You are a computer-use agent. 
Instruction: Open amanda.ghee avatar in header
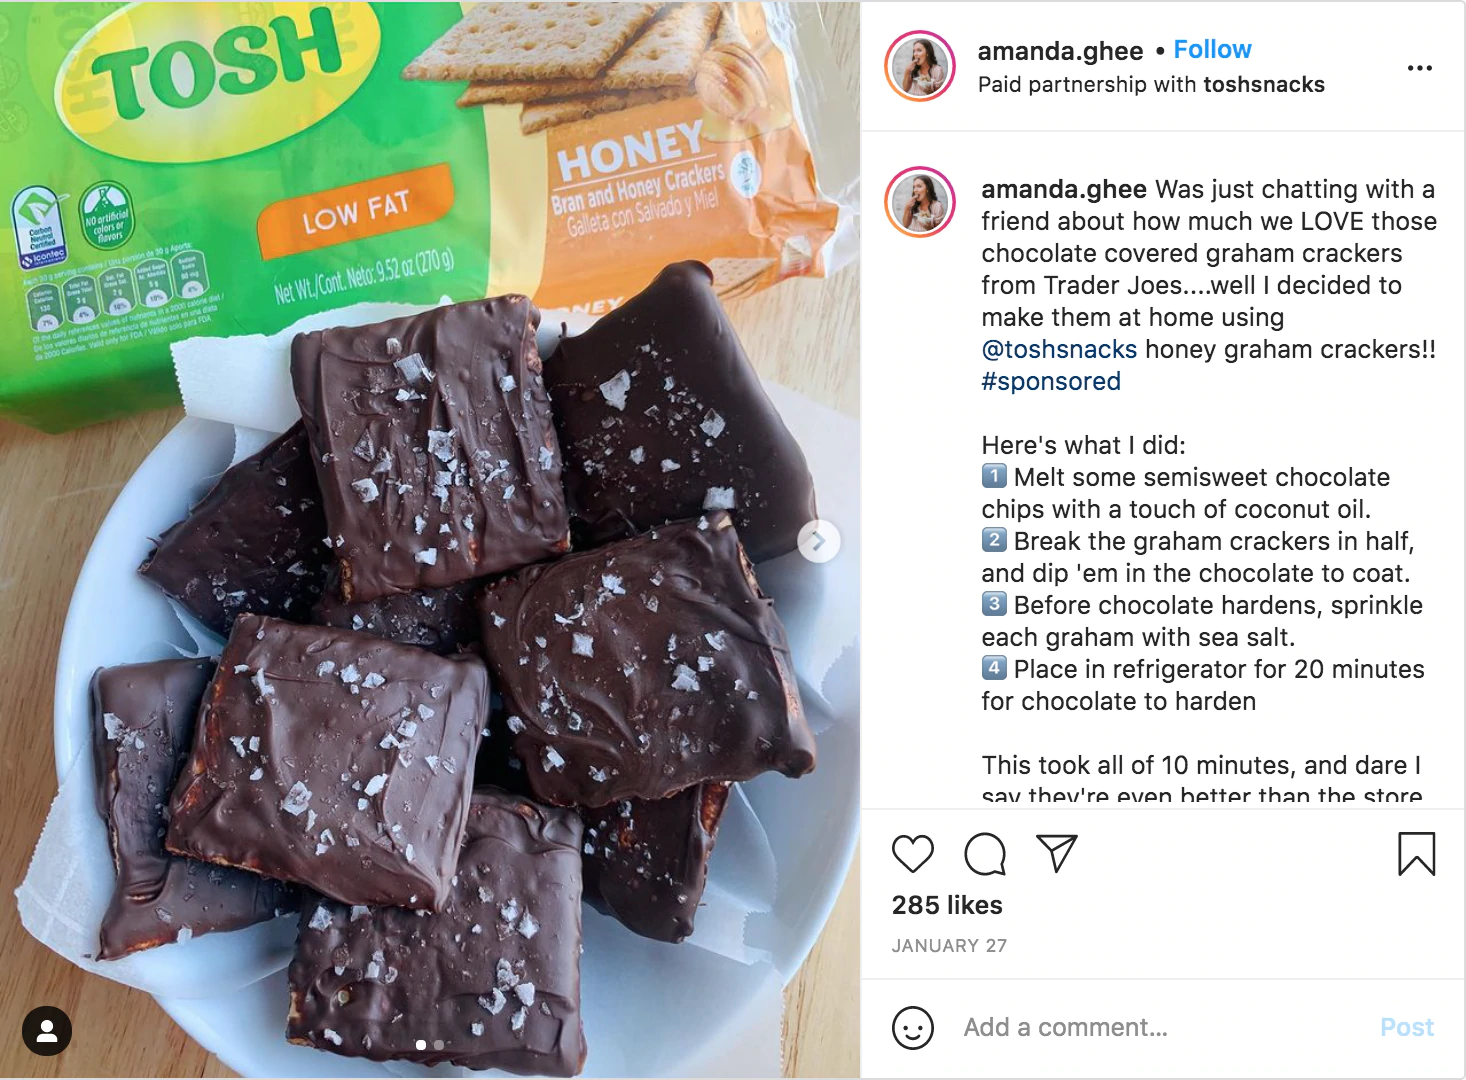[x=920, y=67]
